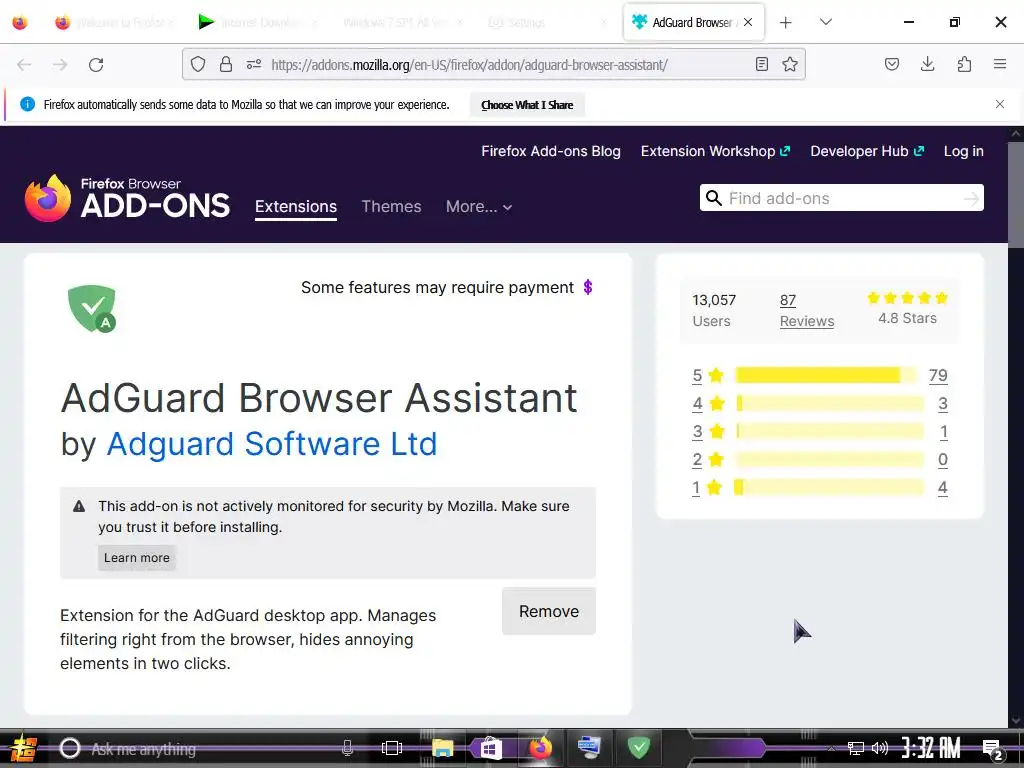This screenshot has height=768, width=1024.
Task: Click the AdGuard shield taskbar icon
Action: [x=639, y=747]
